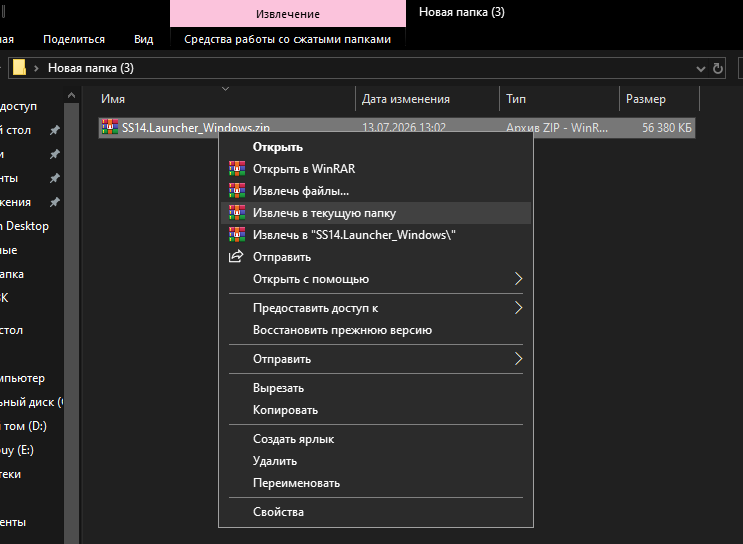Click the share icon next to first 'Отправить'
743x544 pixels.
(236, 256)
